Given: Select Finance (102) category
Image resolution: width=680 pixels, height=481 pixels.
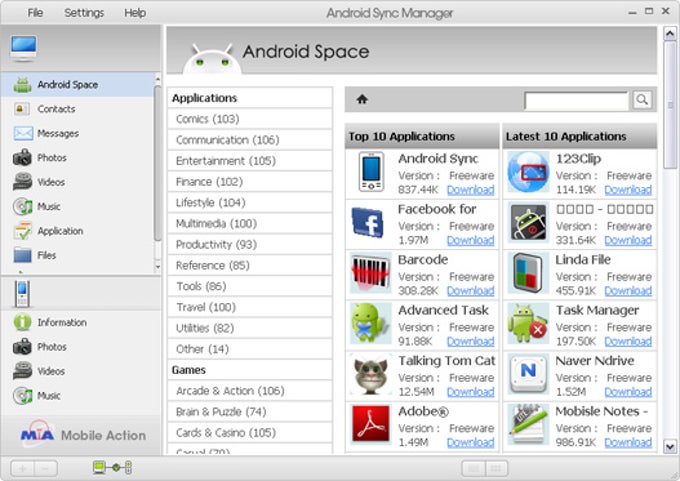Looking at the screenshot, I should pyautogui.click(x=250, y=182).
